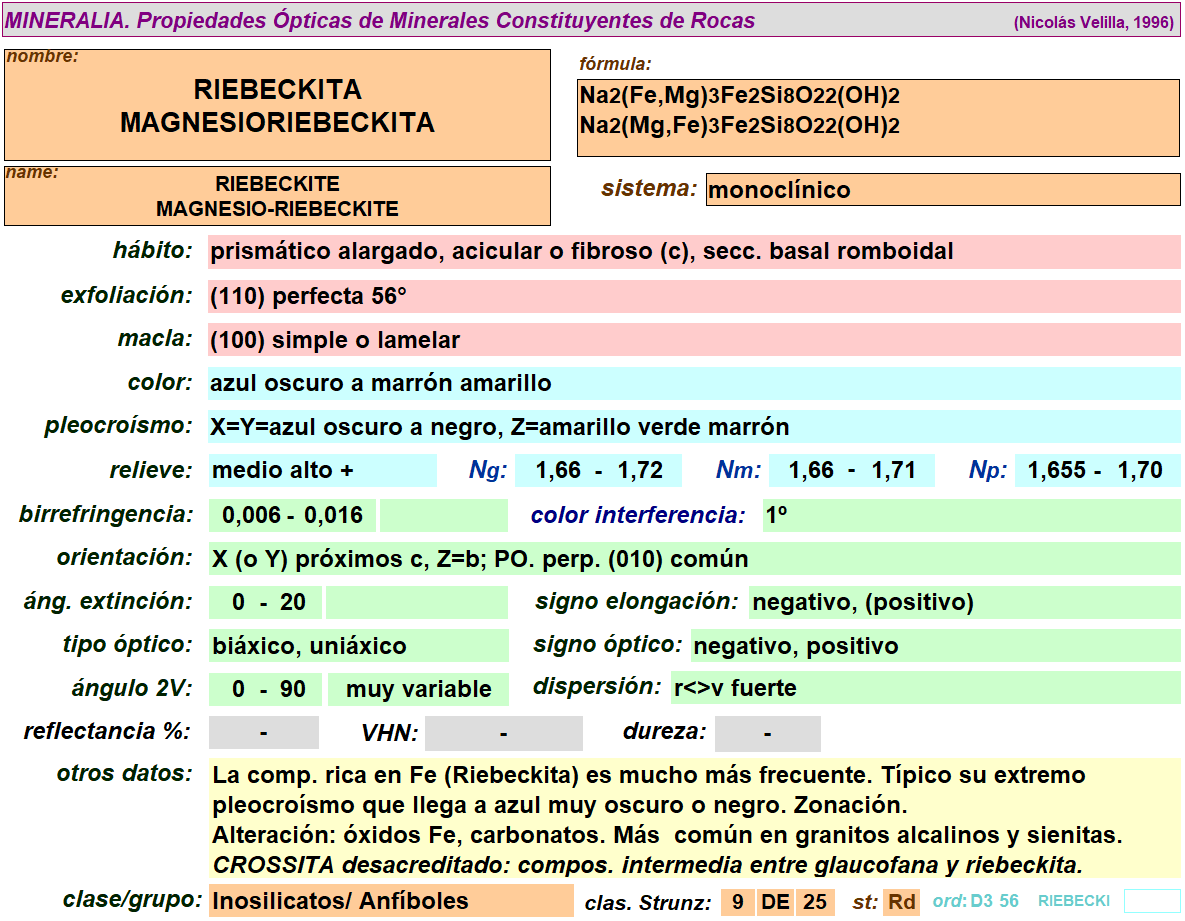This screenshot has width=1185, height=921.
Task: Click the color interferencia field showing 1º
Action: pos(970,515)
